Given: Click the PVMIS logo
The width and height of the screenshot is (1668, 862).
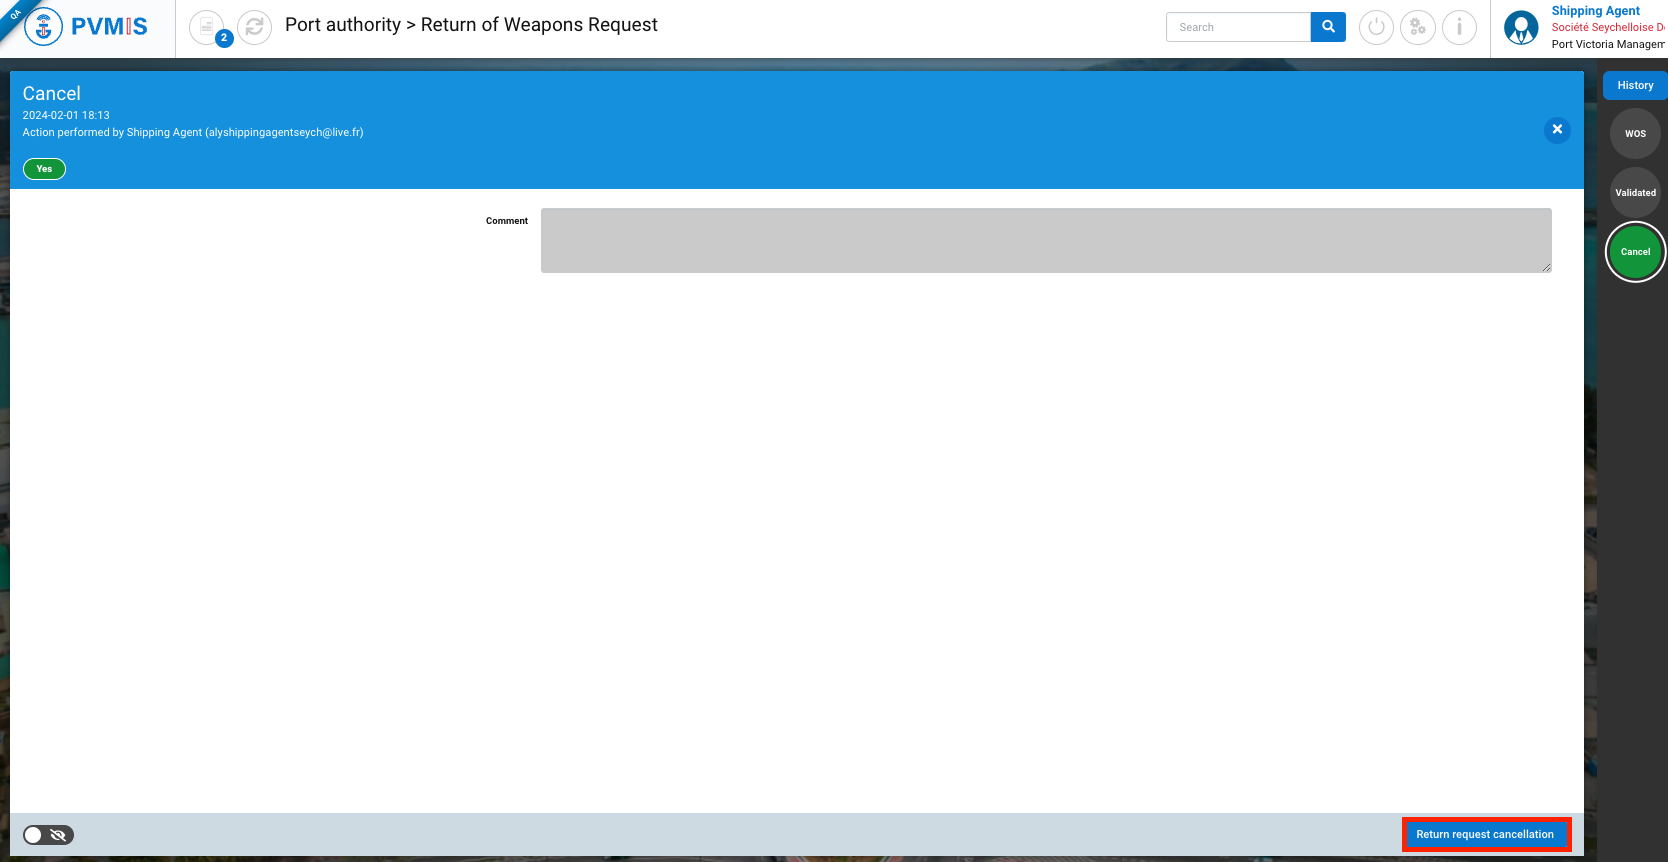Looking at the screenshot, I should coord(87,27).
